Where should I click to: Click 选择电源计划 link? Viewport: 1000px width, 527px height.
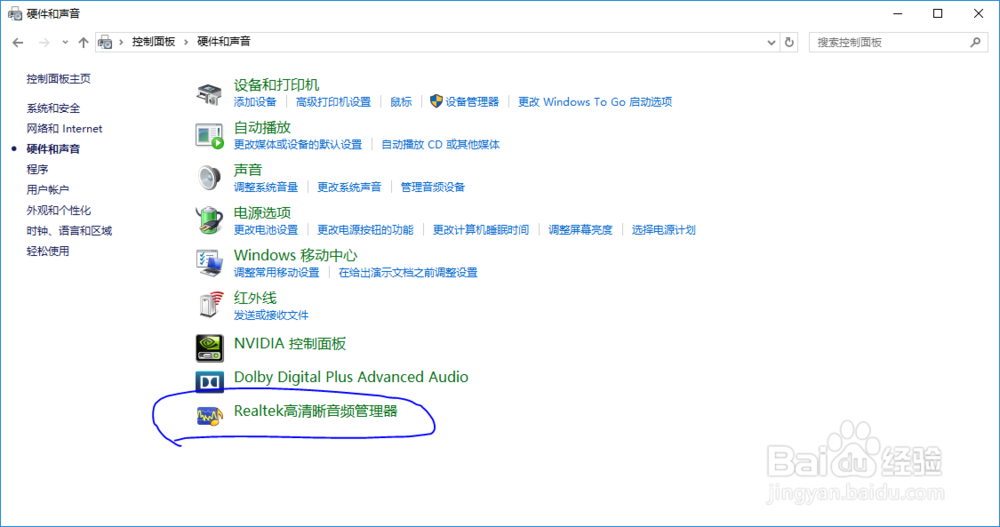[x=664, y=230]
